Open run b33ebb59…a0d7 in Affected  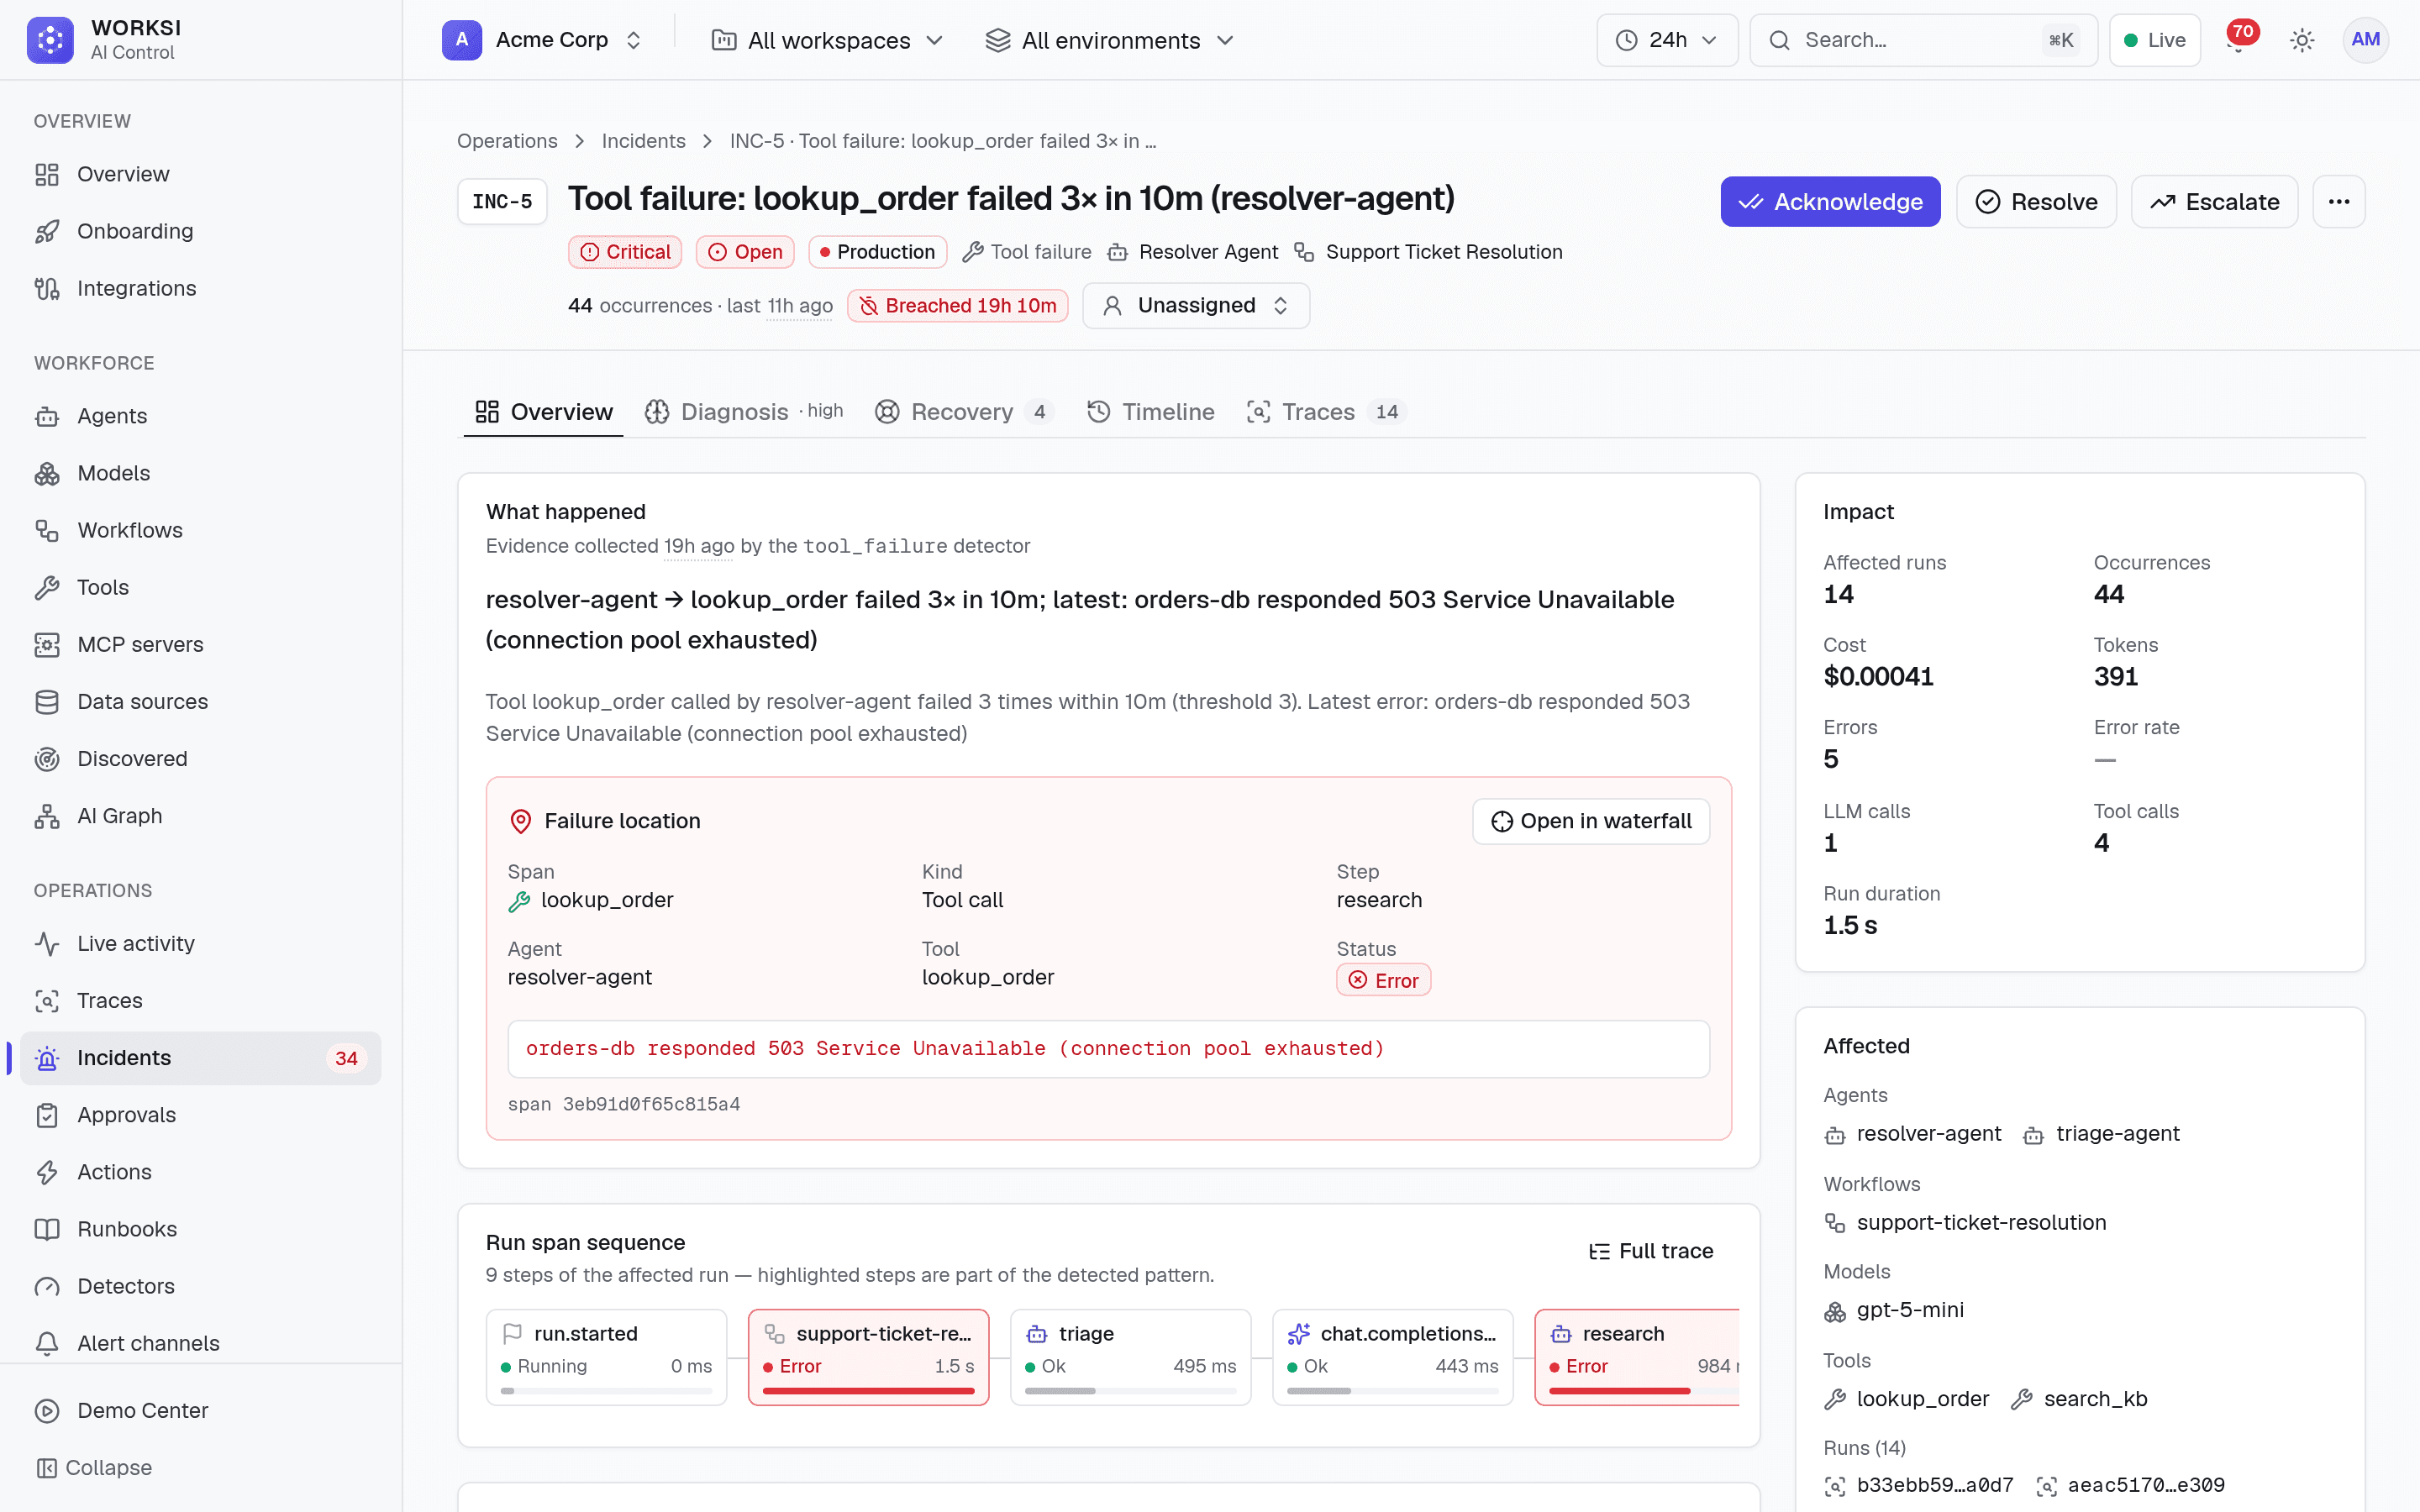(x=1920, y=1485)
